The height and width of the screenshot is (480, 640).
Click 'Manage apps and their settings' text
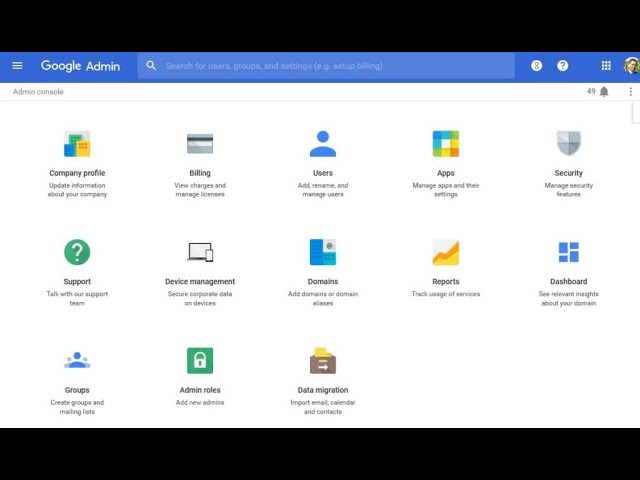446,190
